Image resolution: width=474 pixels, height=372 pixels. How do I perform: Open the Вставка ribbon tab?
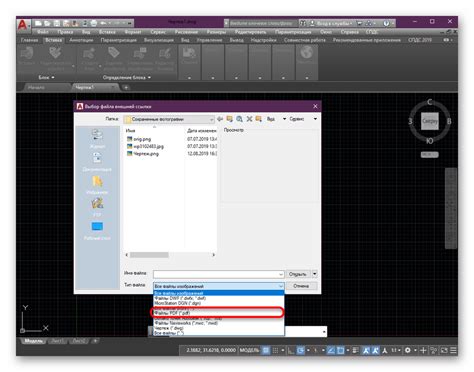click(x=54, y=40)
